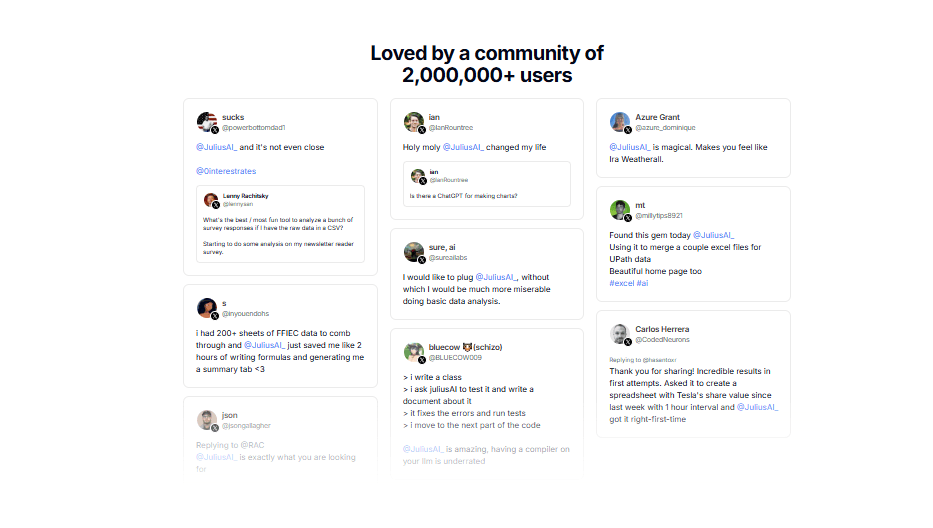The height and width of the screenshot is (528, 933).
Task: Click Lenny Rachitsky's avatar in quoted tweet
Action: pos(211,200)
